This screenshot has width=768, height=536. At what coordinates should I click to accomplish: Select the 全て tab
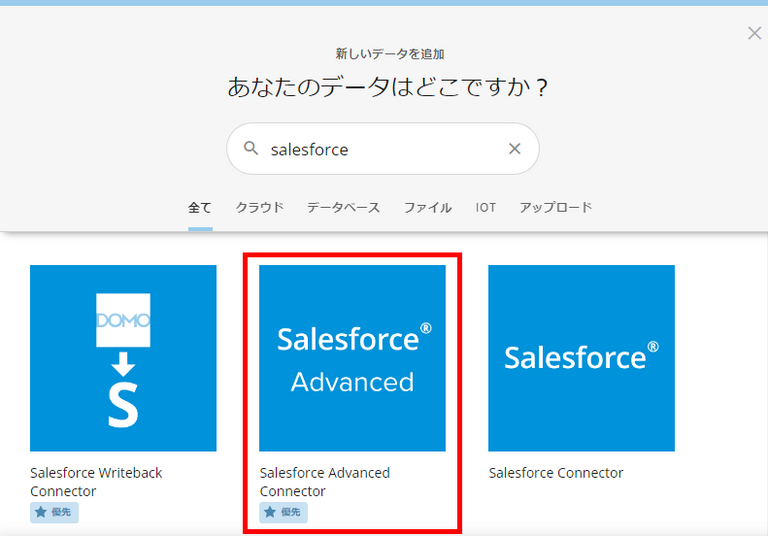coord(200,208)
